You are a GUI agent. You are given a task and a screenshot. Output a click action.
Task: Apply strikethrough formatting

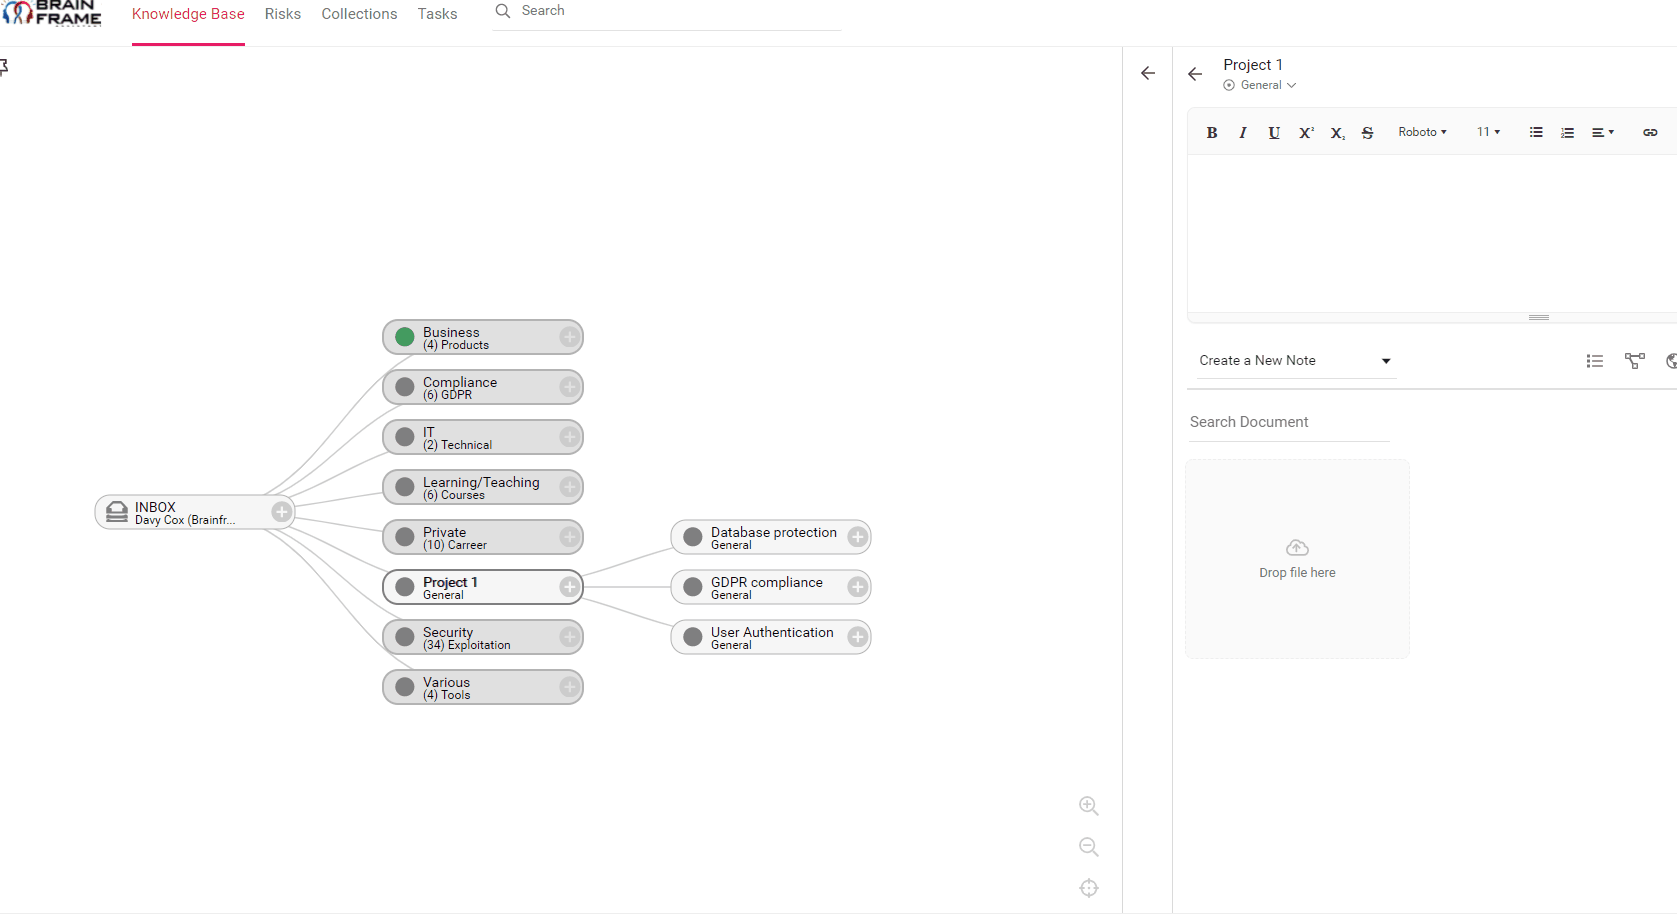pyautogui.click(x=1368, y=132)
